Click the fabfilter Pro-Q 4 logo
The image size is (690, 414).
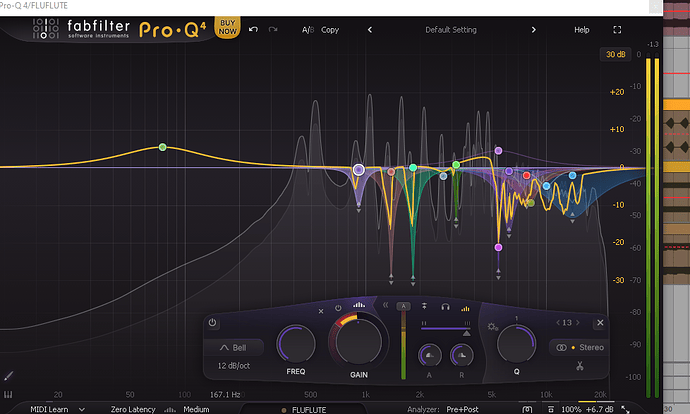119,29
